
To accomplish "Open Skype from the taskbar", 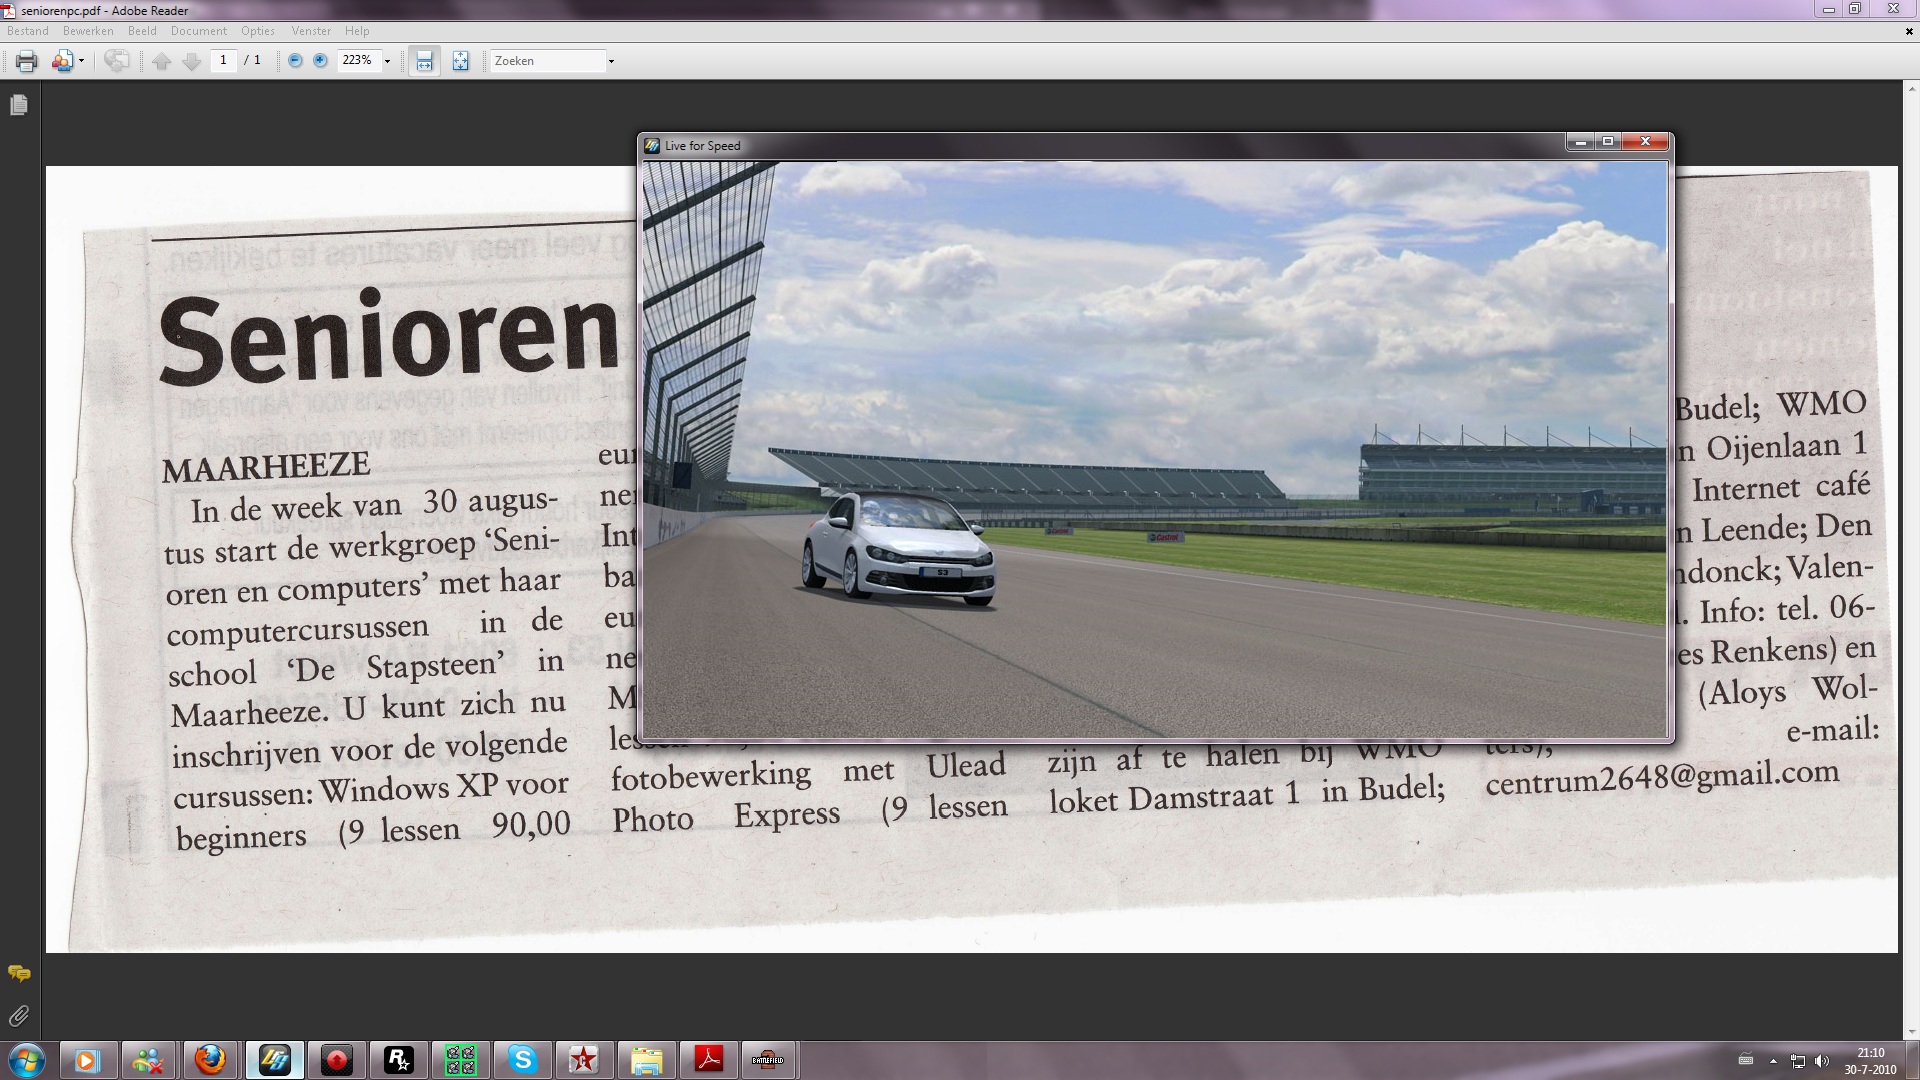I will point(522,1059).
